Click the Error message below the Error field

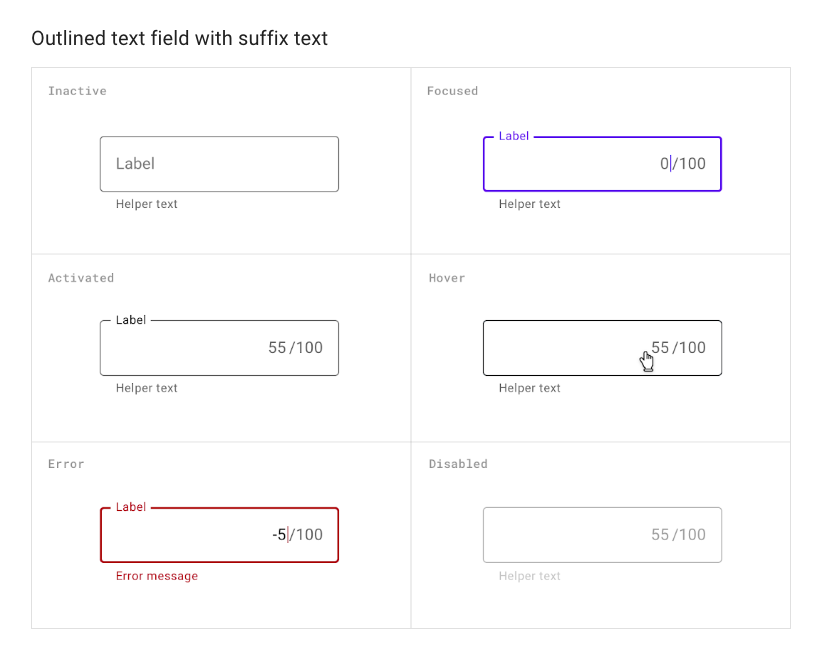tap(156, 575)
